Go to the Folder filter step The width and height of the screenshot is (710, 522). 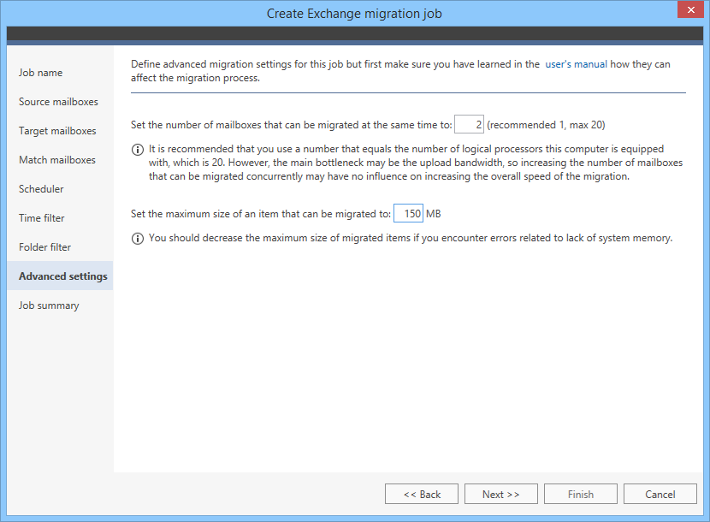[44, 247]
